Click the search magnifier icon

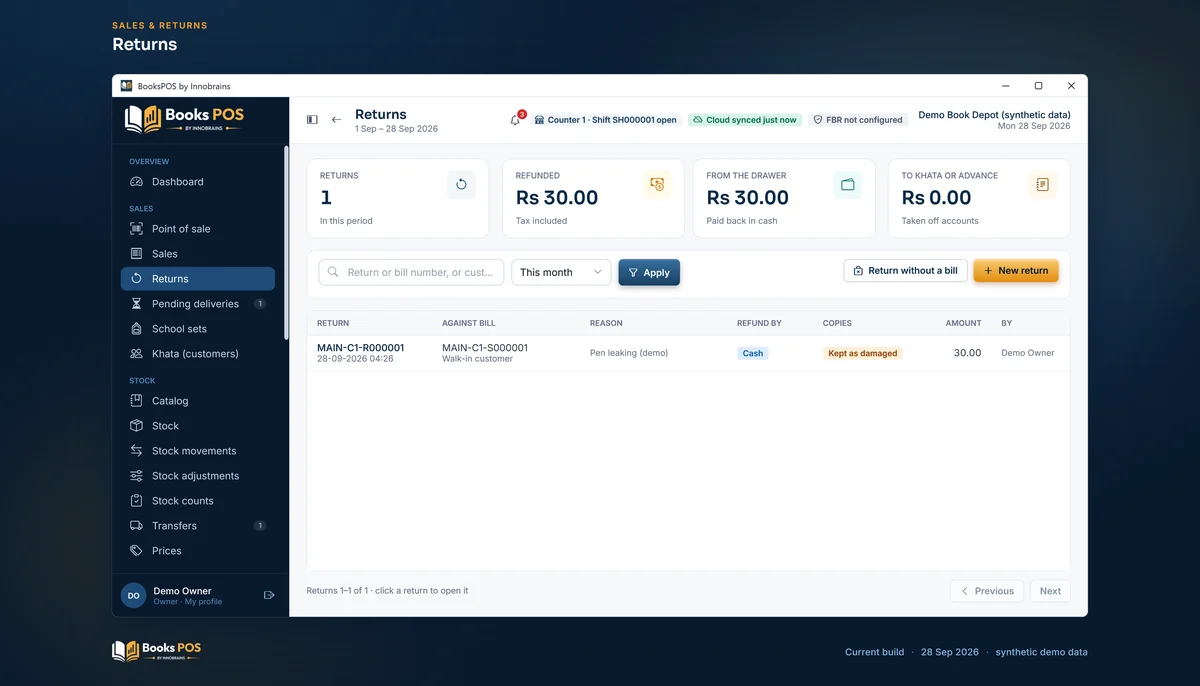click(333, 272)
